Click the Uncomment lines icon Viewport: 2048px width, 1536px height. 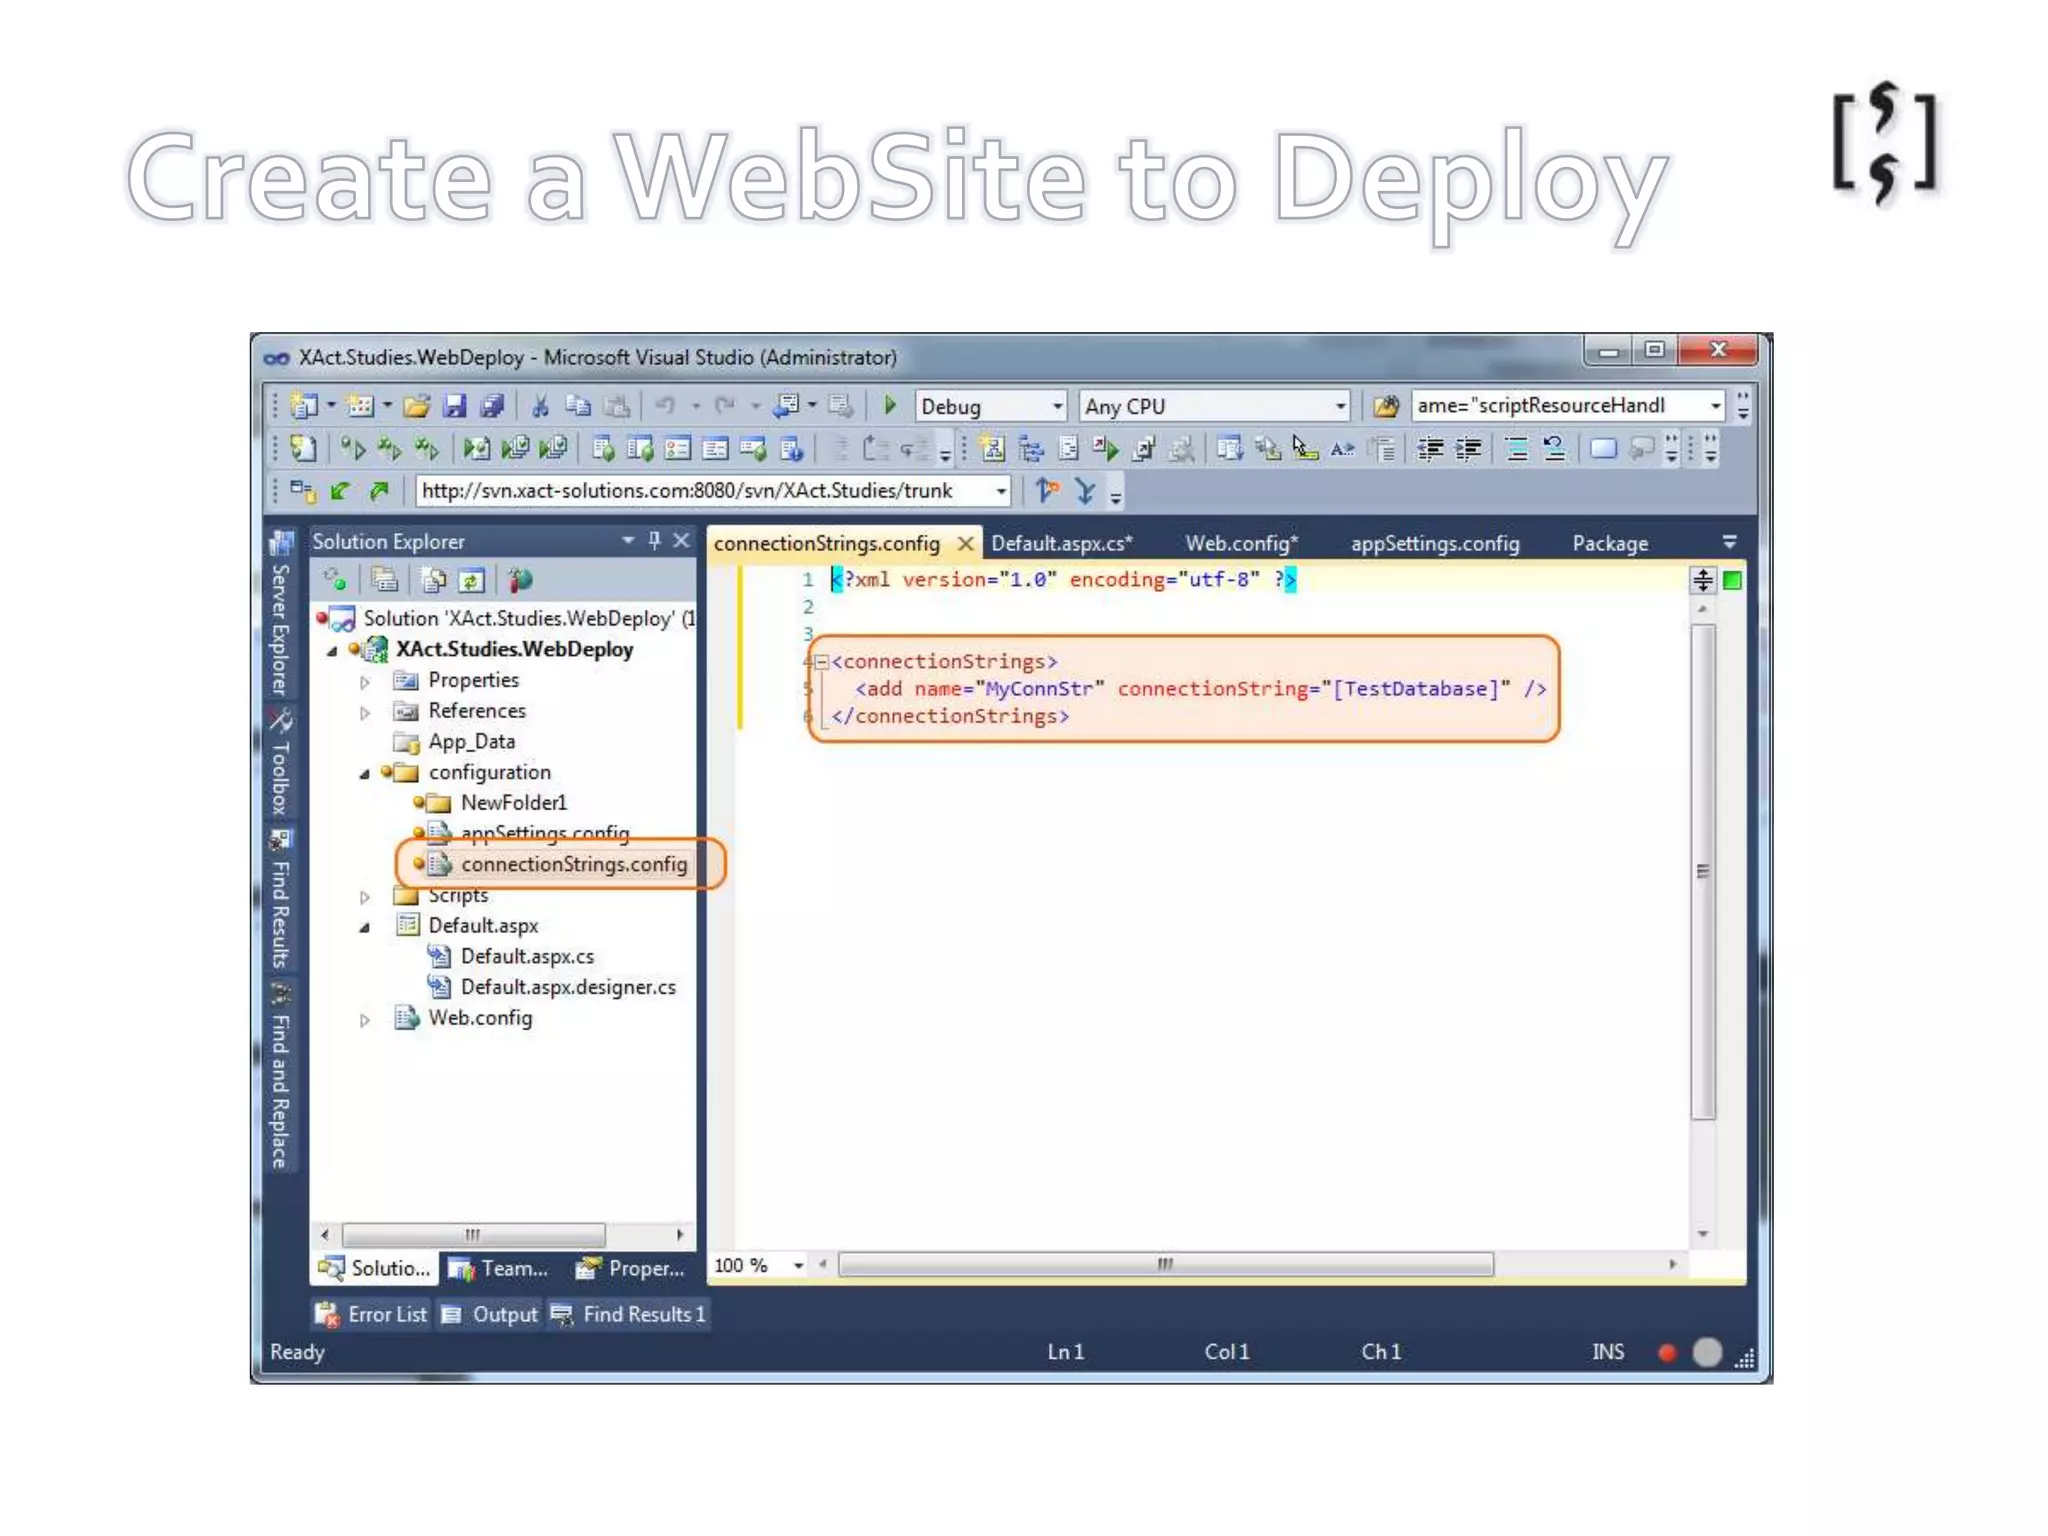[1554, 449]
